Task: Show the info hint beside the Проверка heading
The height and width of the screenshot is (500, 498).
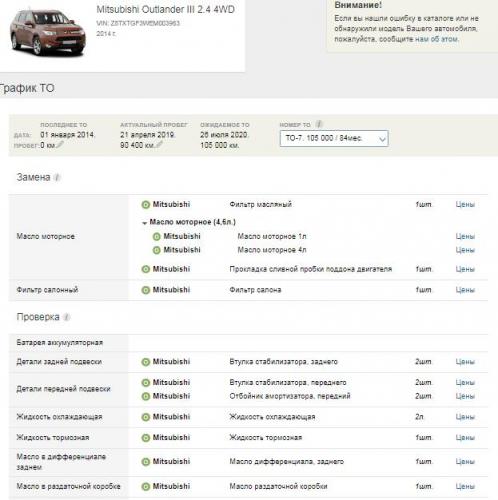Action: pos(67,317)
